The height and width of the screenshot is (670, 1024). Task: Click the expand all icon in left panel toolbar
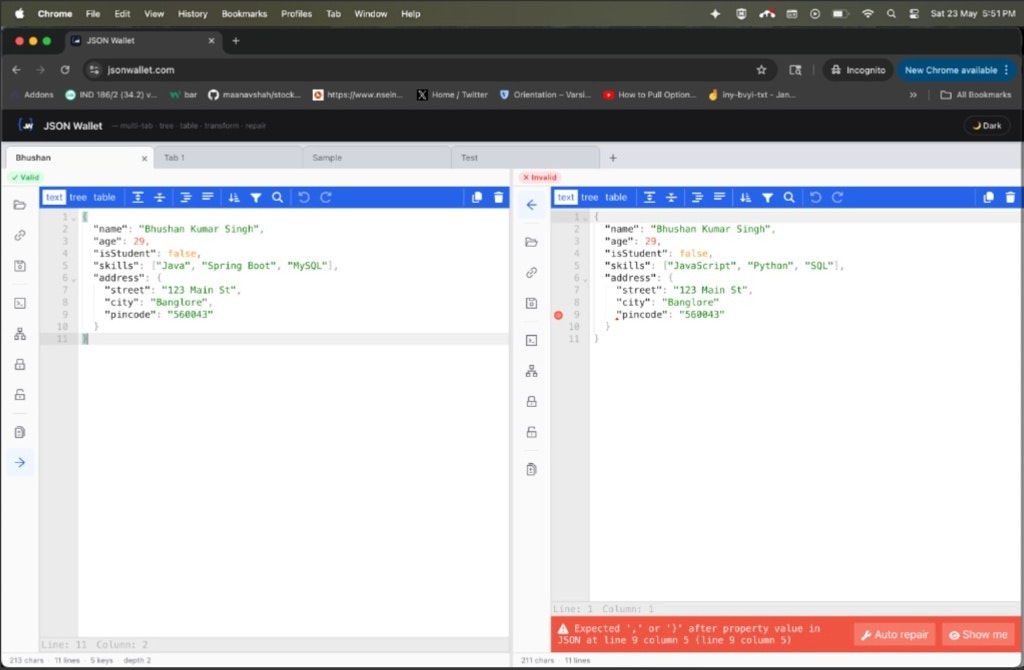click(x=138, y=197)
